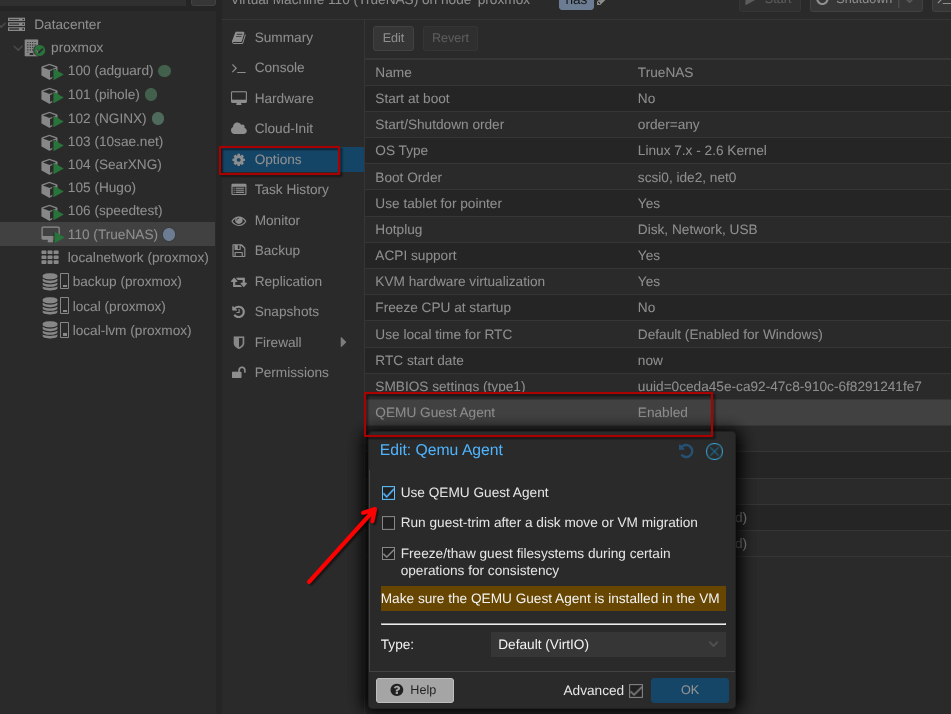This screenshot has height=714, width=951.
Task: Open container 106 (speedtest) icon
Action: tap(52, 212)
